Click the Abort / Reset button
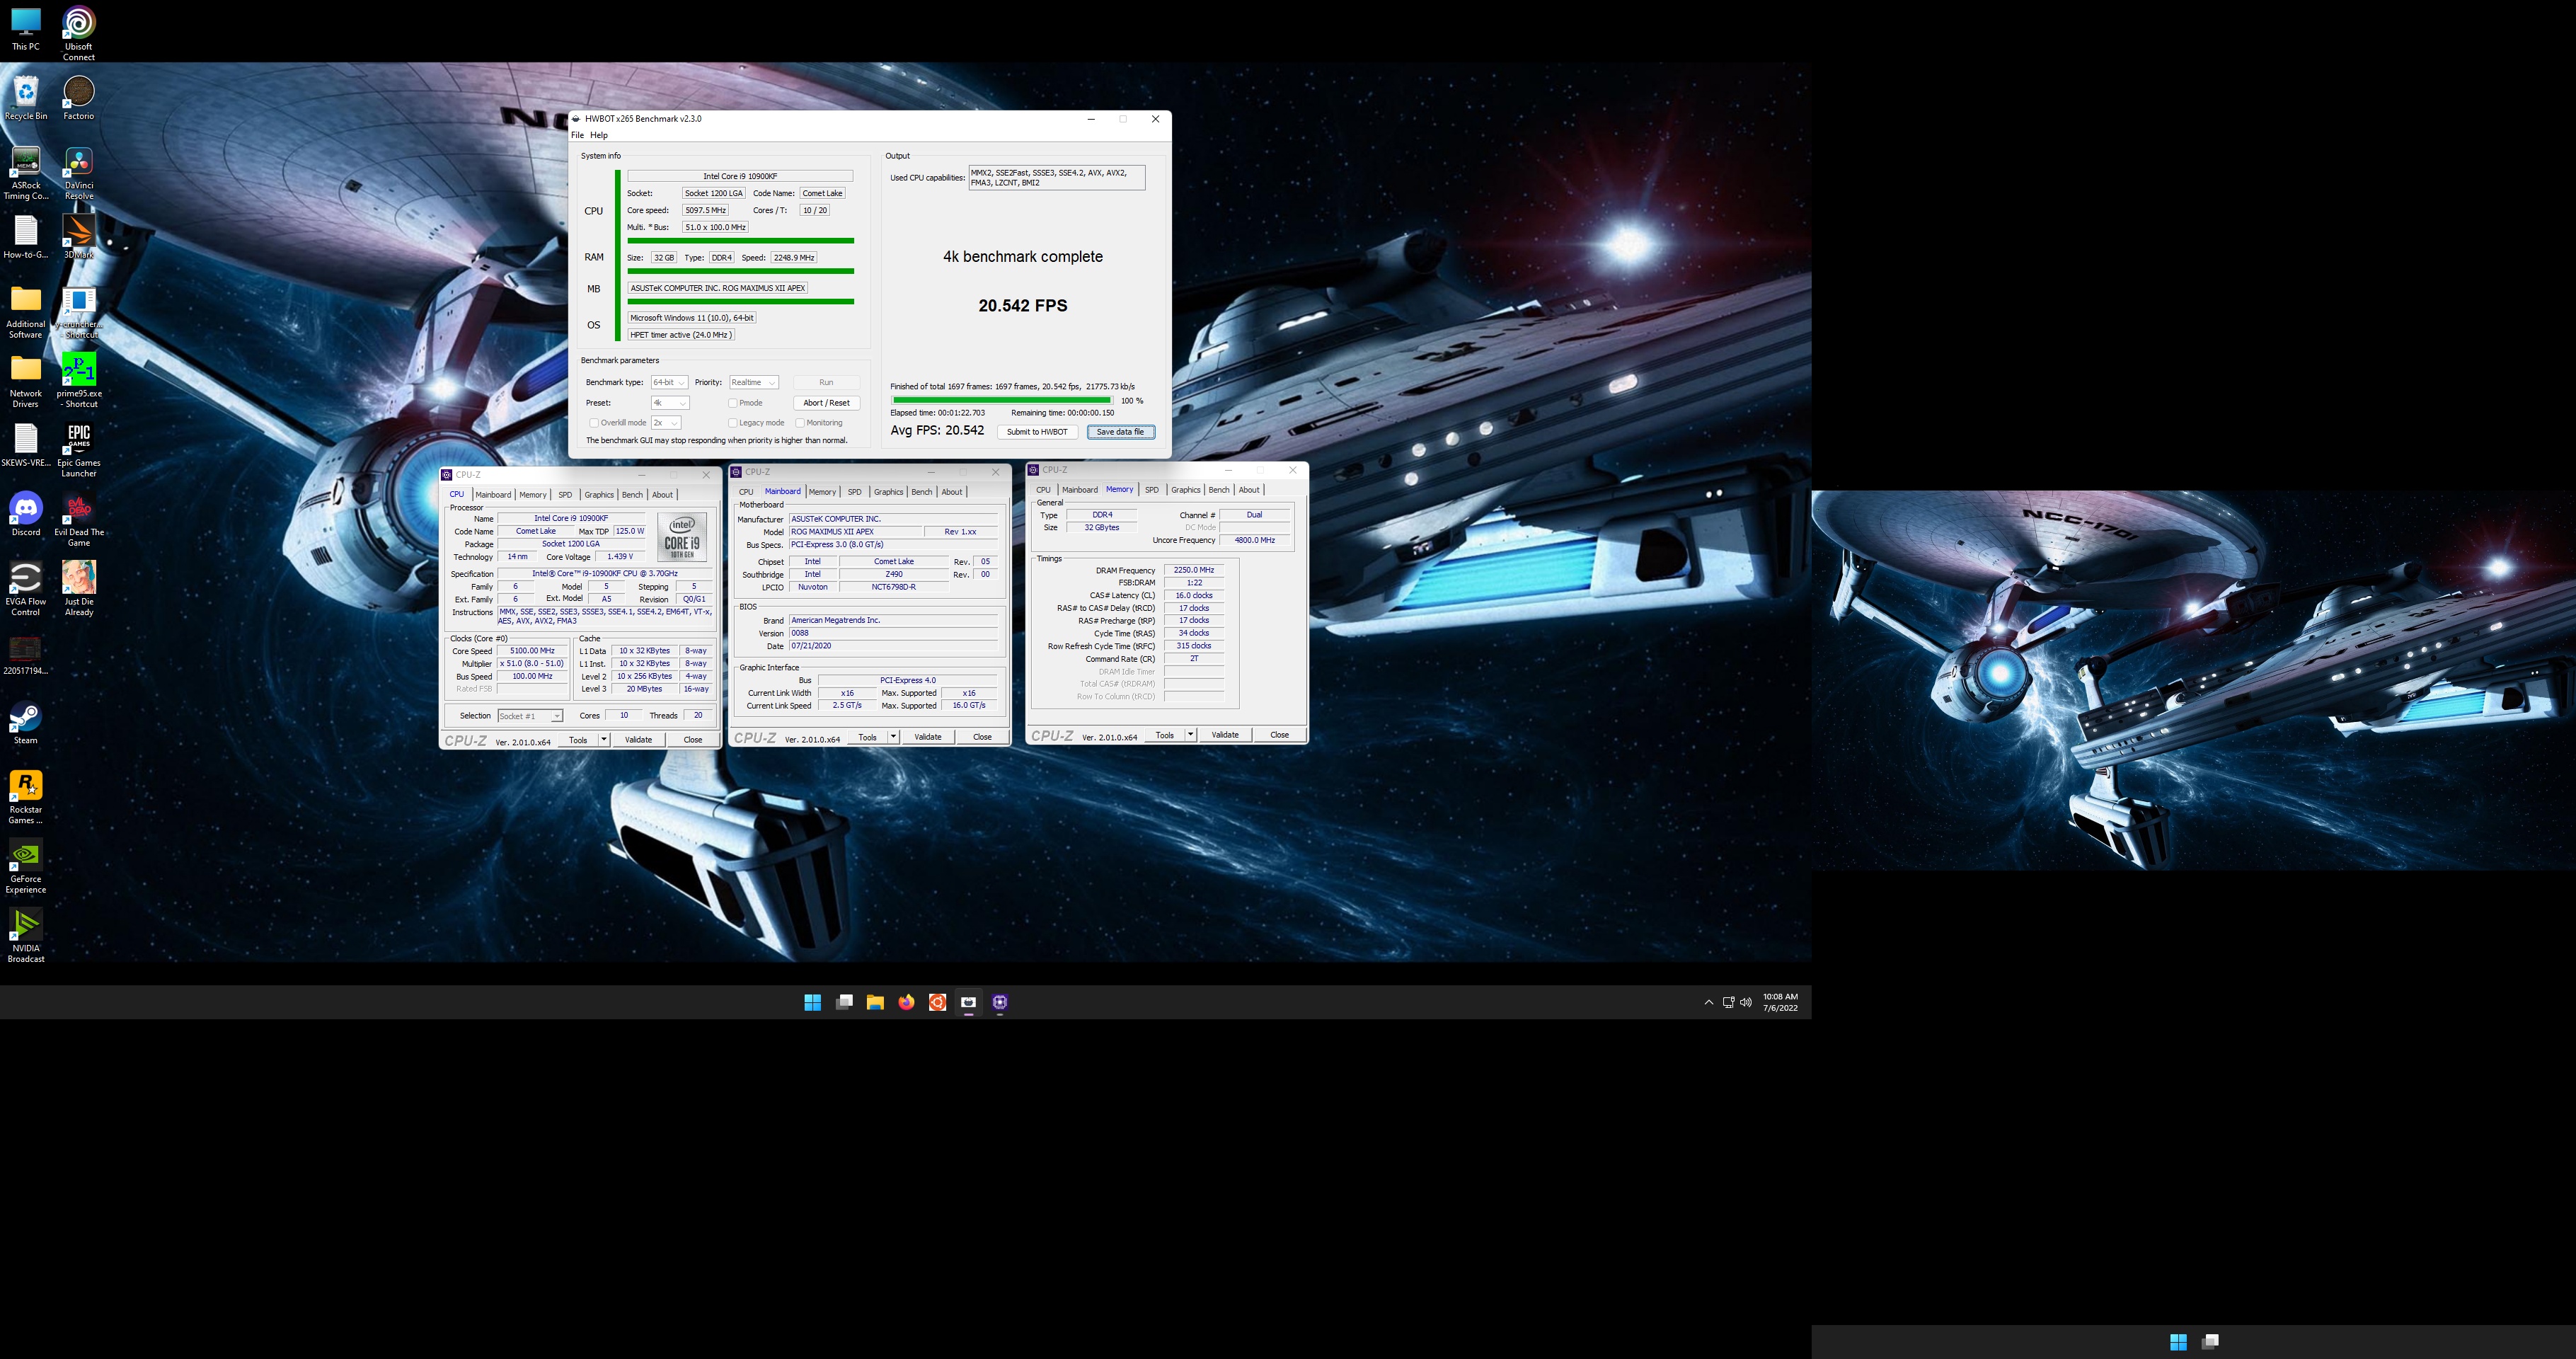 (826, 403)
